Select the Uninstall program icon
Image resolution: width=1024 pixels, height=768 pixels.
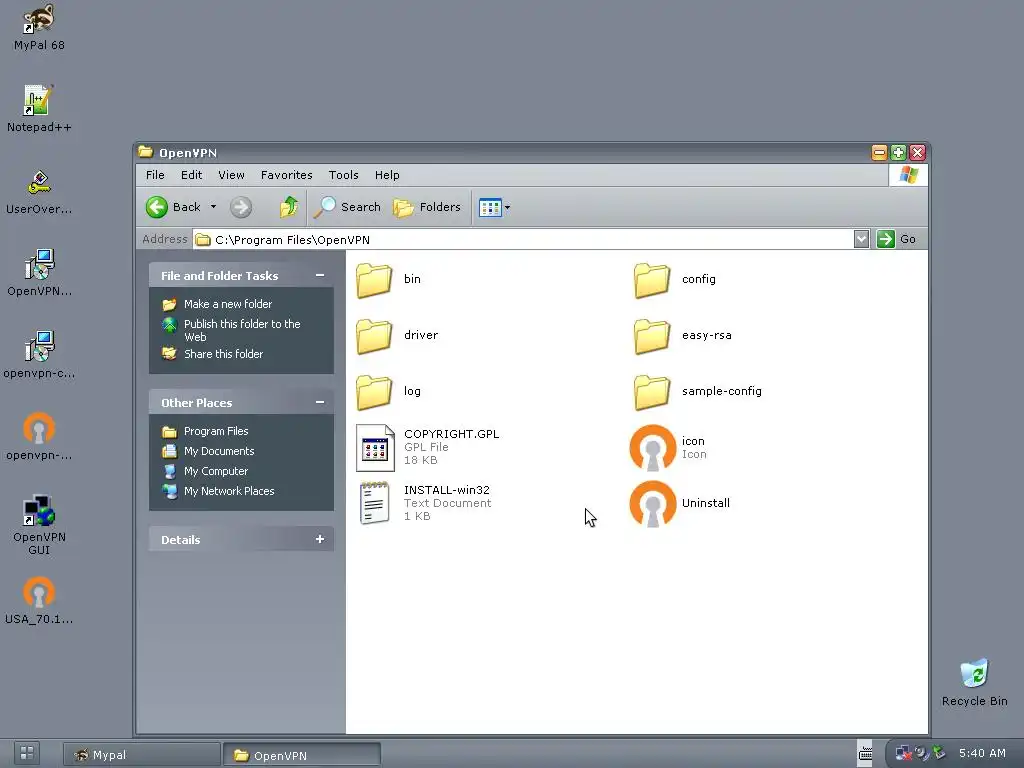pyautogui.click(x=679, y=503)
